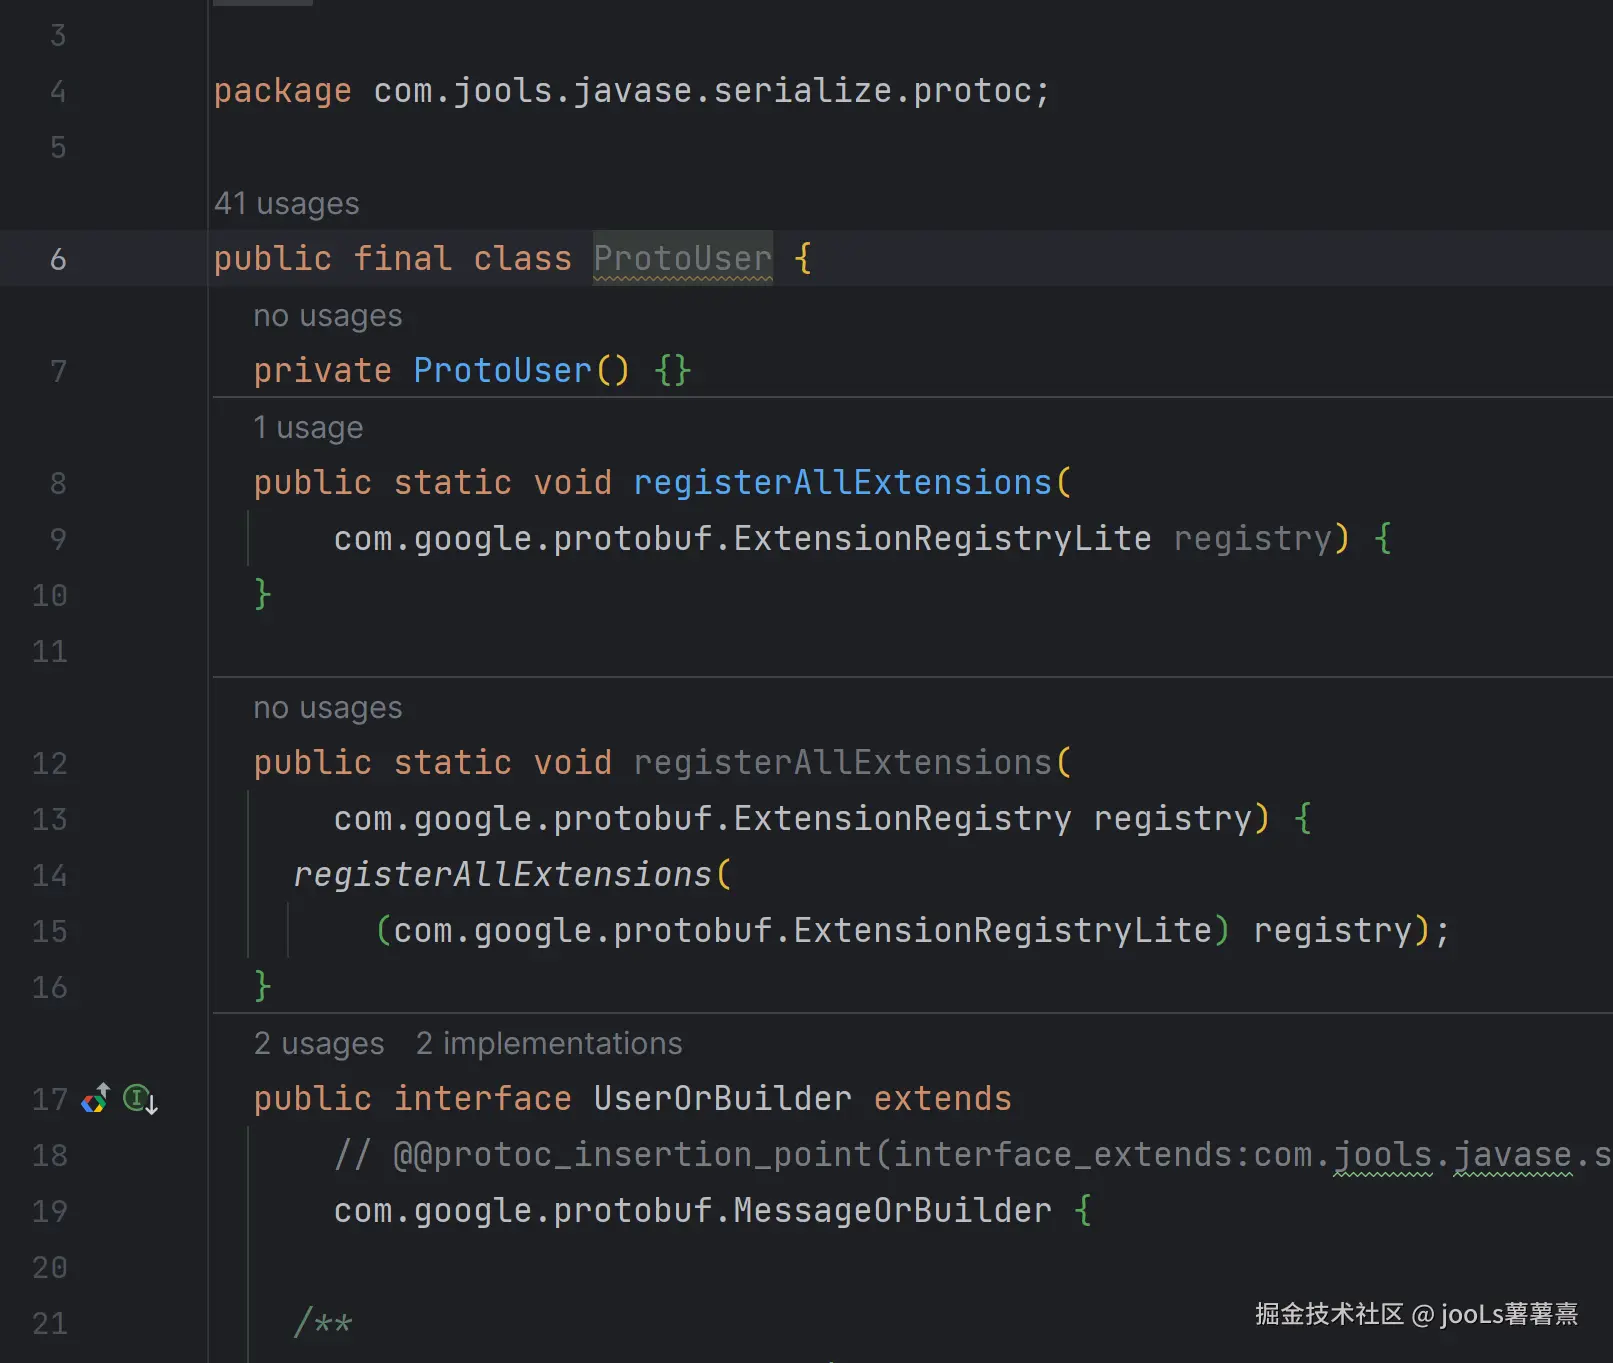
Task: Click the first blue registerAllExtensions method name
Action: pyautogui.click(x=842, y=483)
